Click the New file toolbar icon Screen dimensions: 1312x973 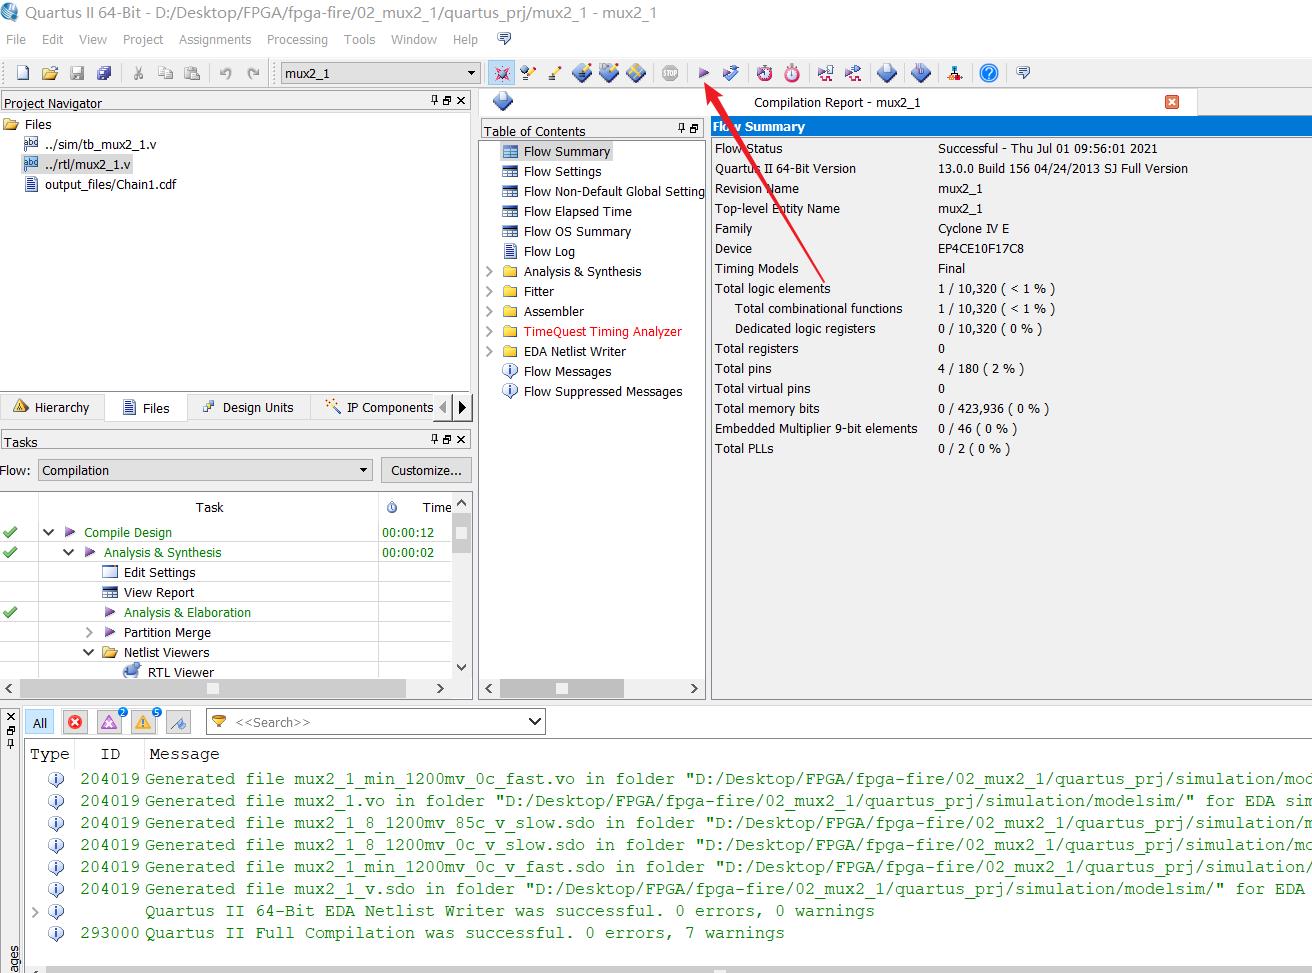[22, 73]
